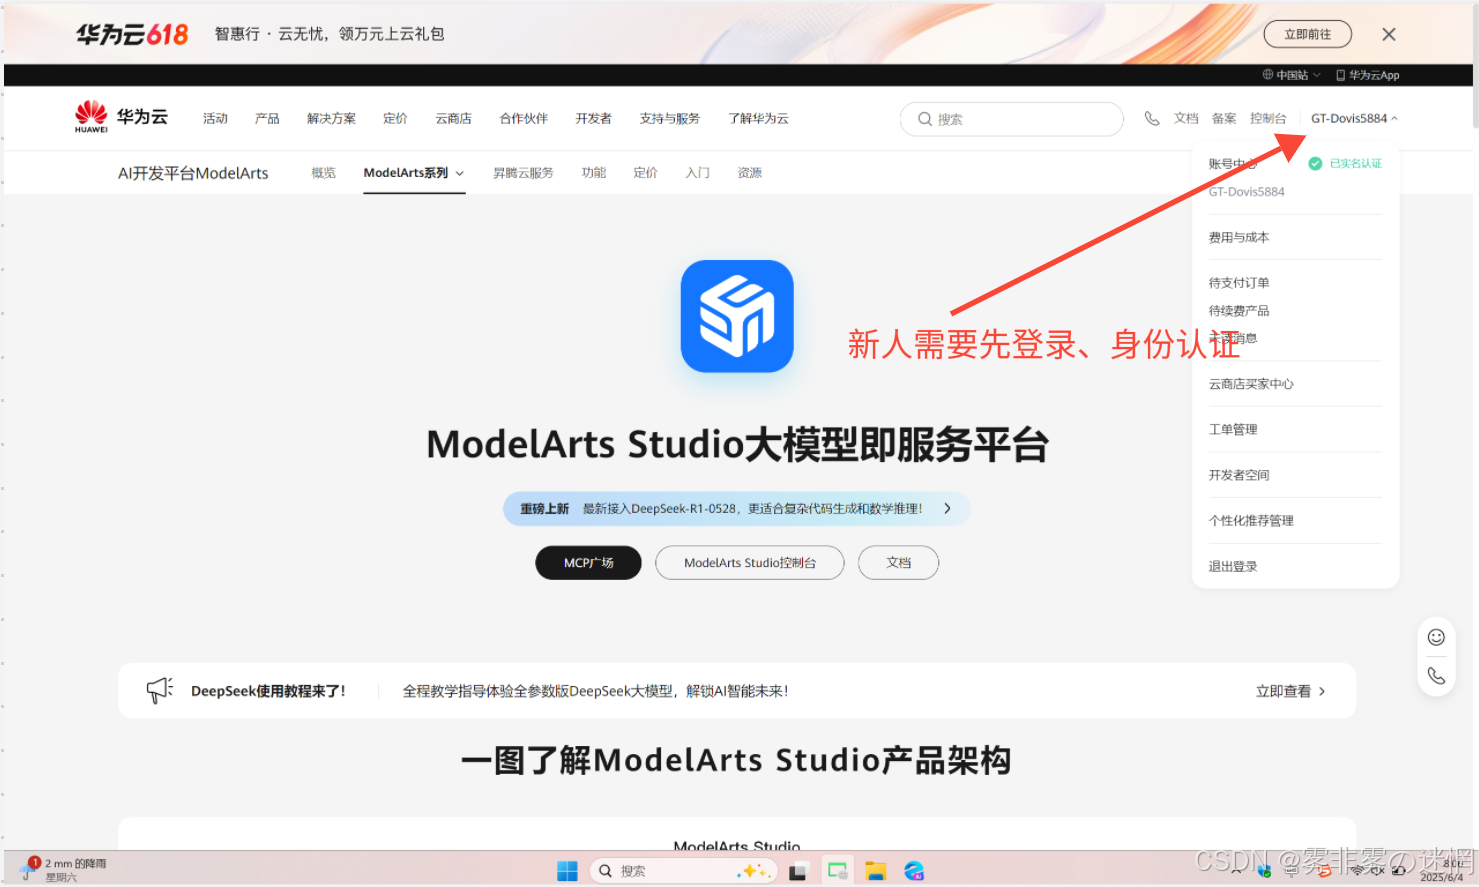The image size is (1479, 887).
Task: Open 工单管理 in account menu
Action: tap(1232, 430)
